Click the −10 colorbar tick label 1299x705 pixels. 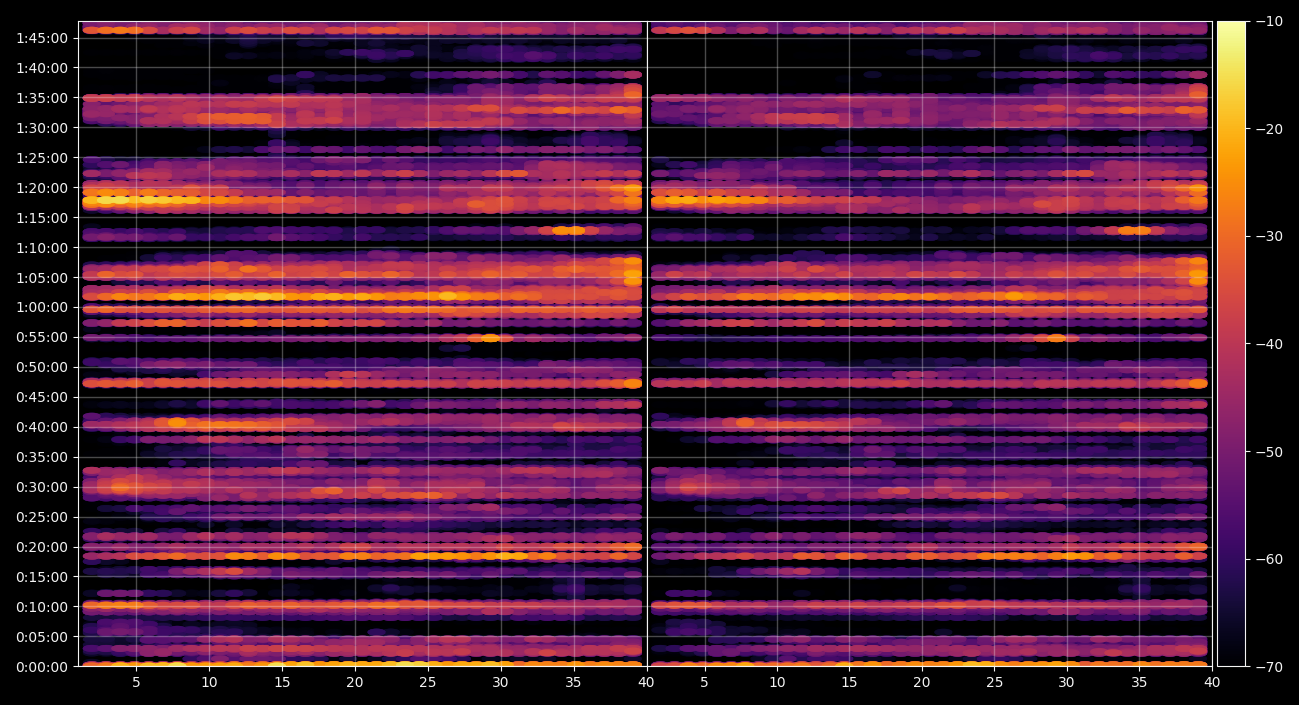coord(1270,21)
